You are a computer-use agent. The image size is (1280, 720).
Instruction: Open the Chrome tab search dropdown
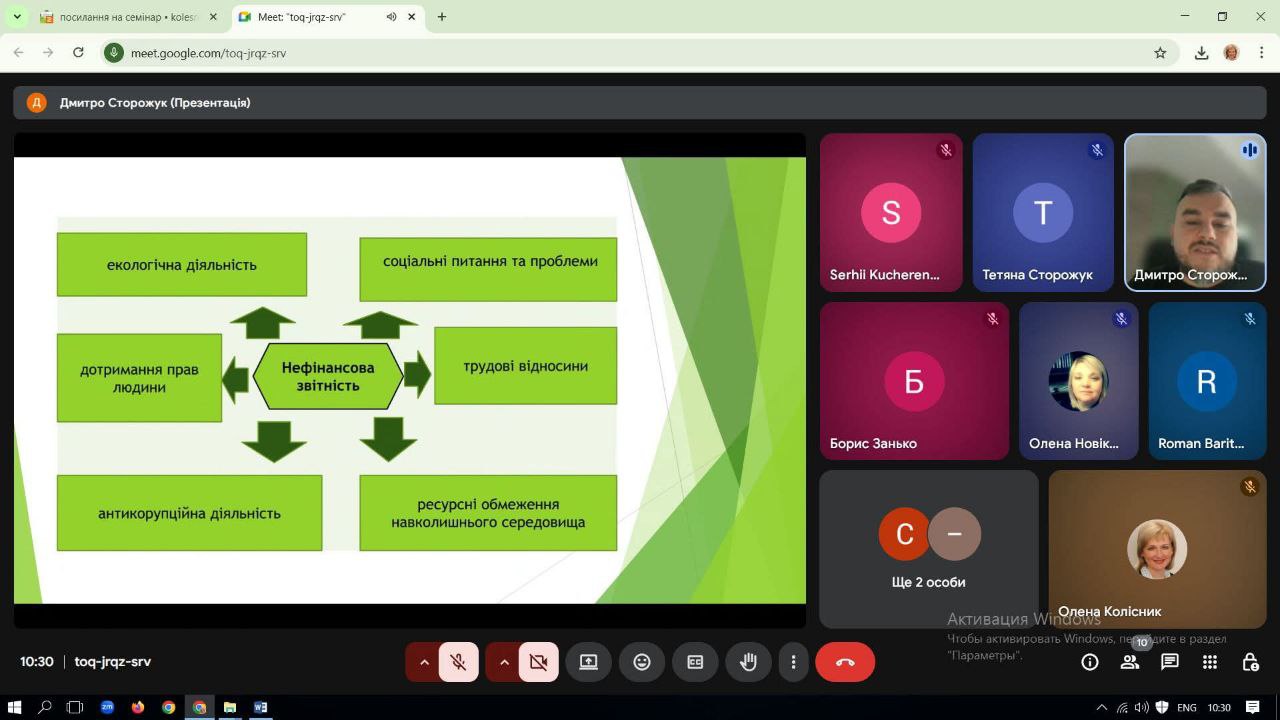click(x=17, y=17)
